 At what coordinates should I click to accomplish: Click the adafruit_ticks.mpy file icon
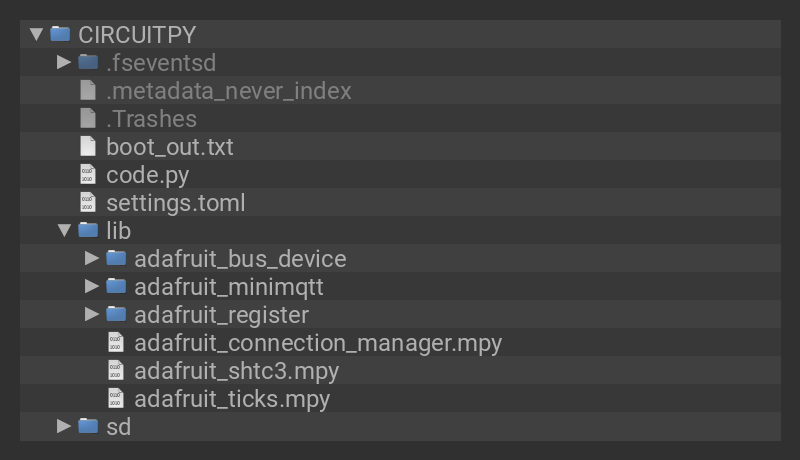click(116, 399)
